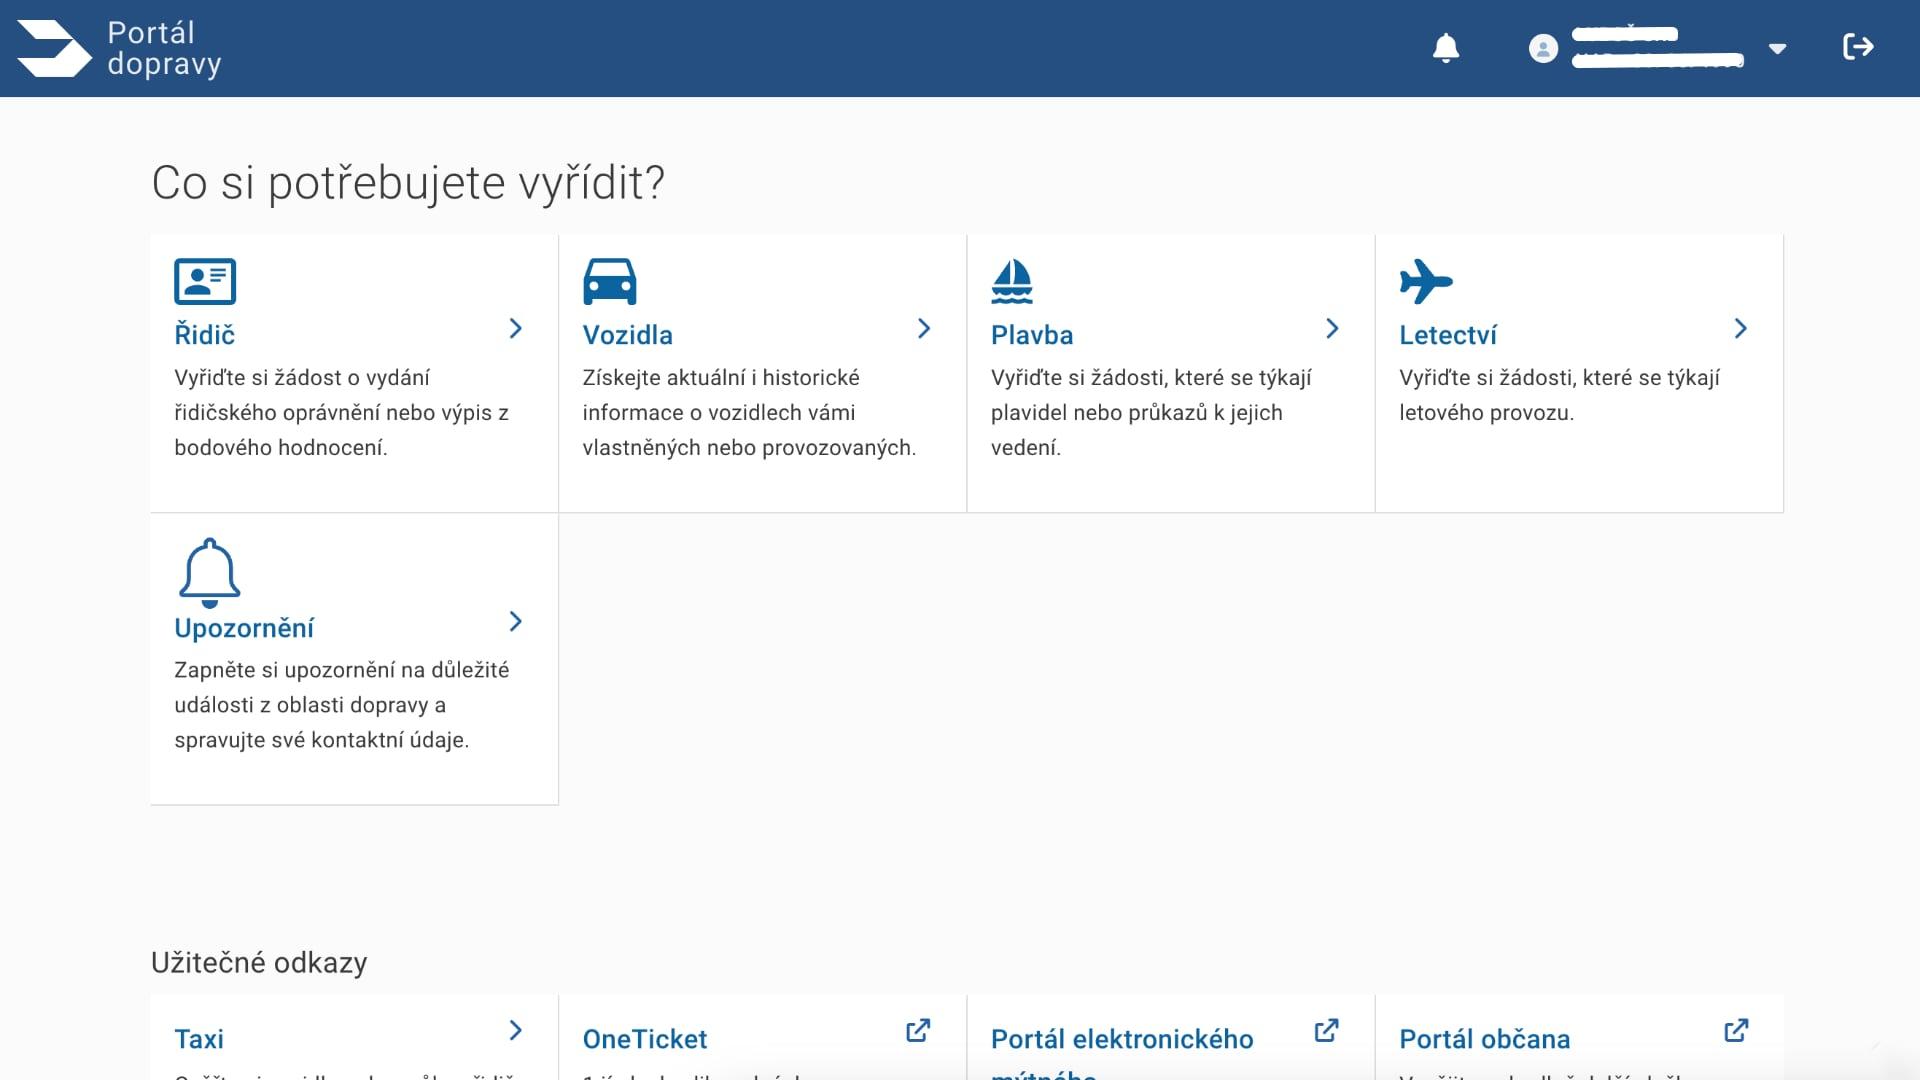Open the Portál občana link
Image resolution: width=1920 pixels, height=1080 pixels.
[x=1485, y=1039]
